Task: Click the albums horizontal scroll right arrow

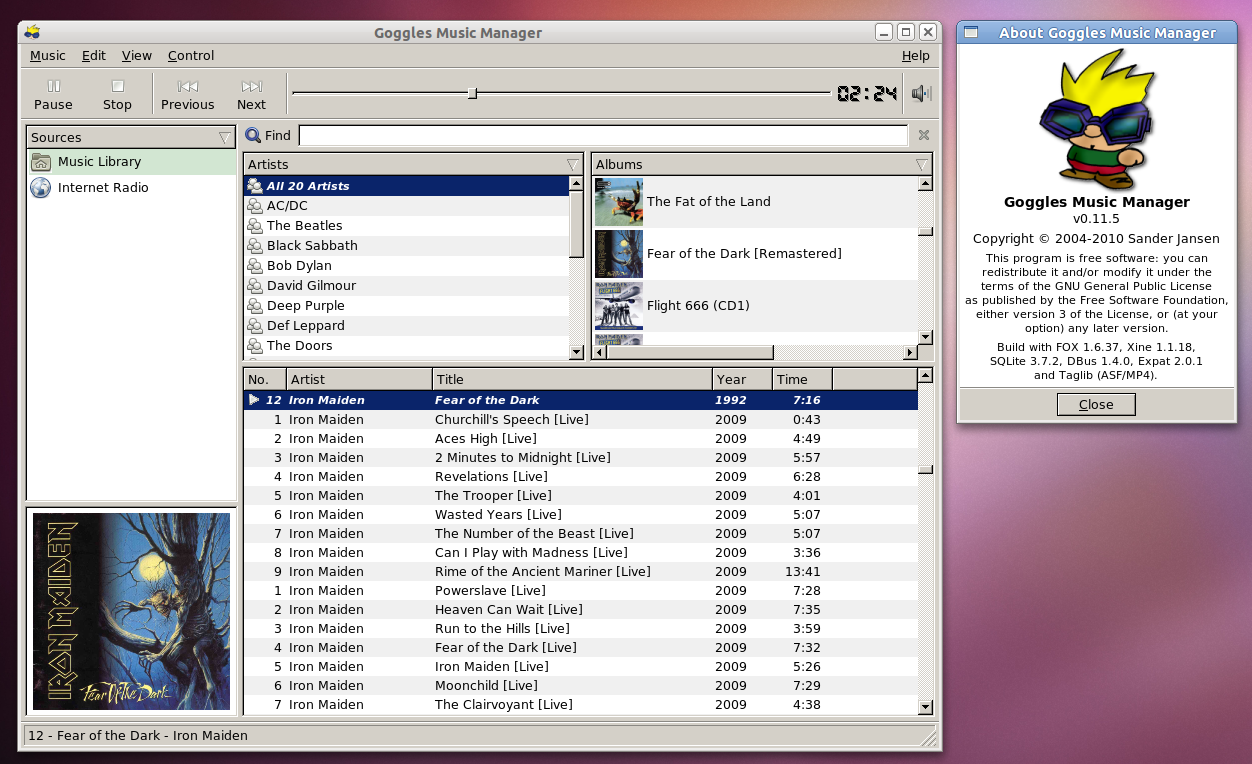Action: tap(910, 352)
